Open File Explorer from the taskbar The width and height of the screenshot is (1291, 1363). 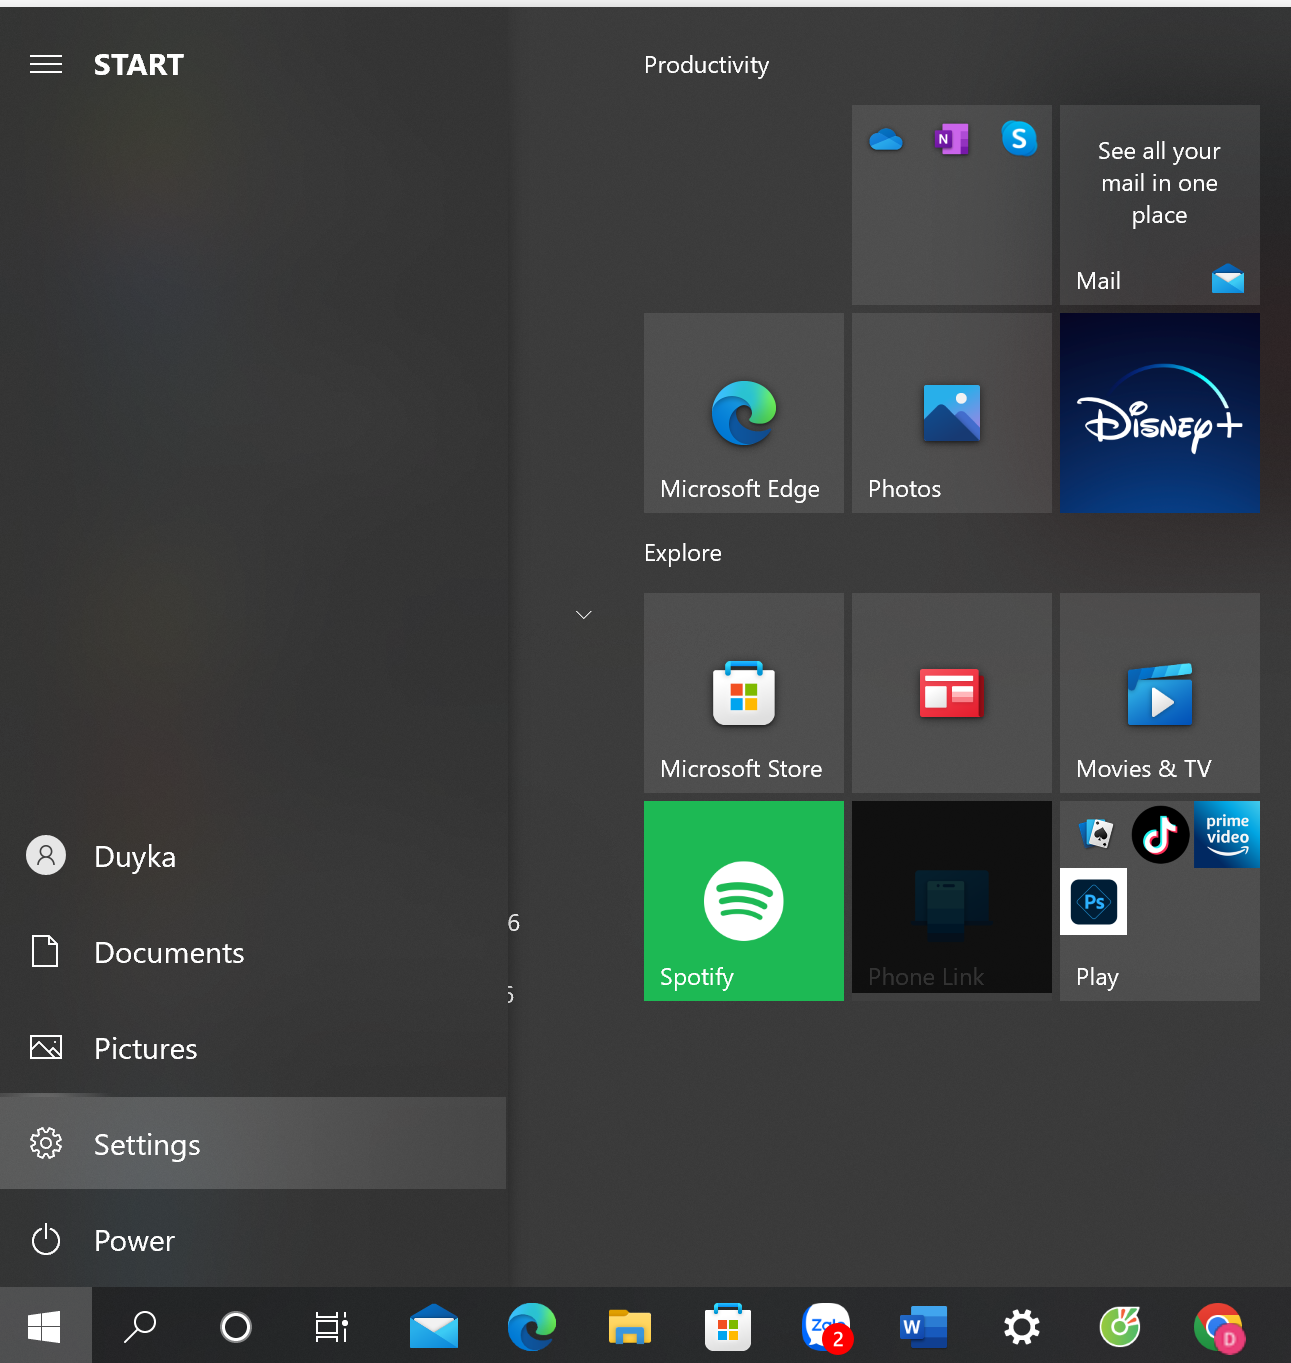click(630, 1326)
